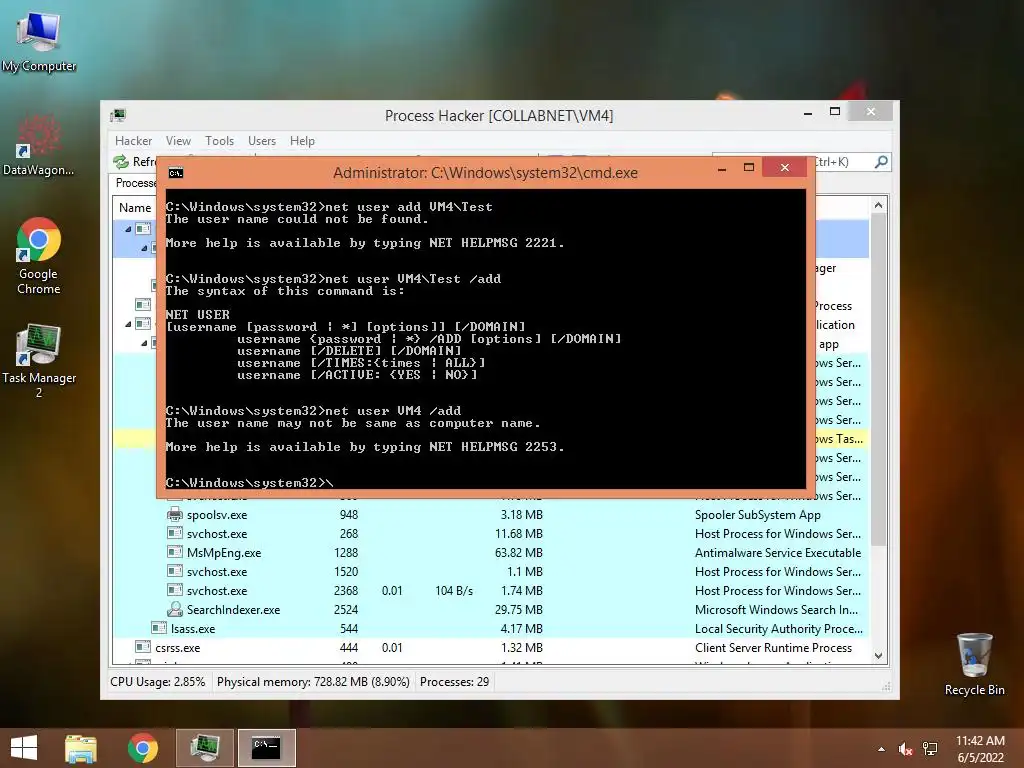Image resolution: width=1024 pixels, height=768 pixels.
Task: Click the 63.82 MB memory value
Action: (519, 552)
